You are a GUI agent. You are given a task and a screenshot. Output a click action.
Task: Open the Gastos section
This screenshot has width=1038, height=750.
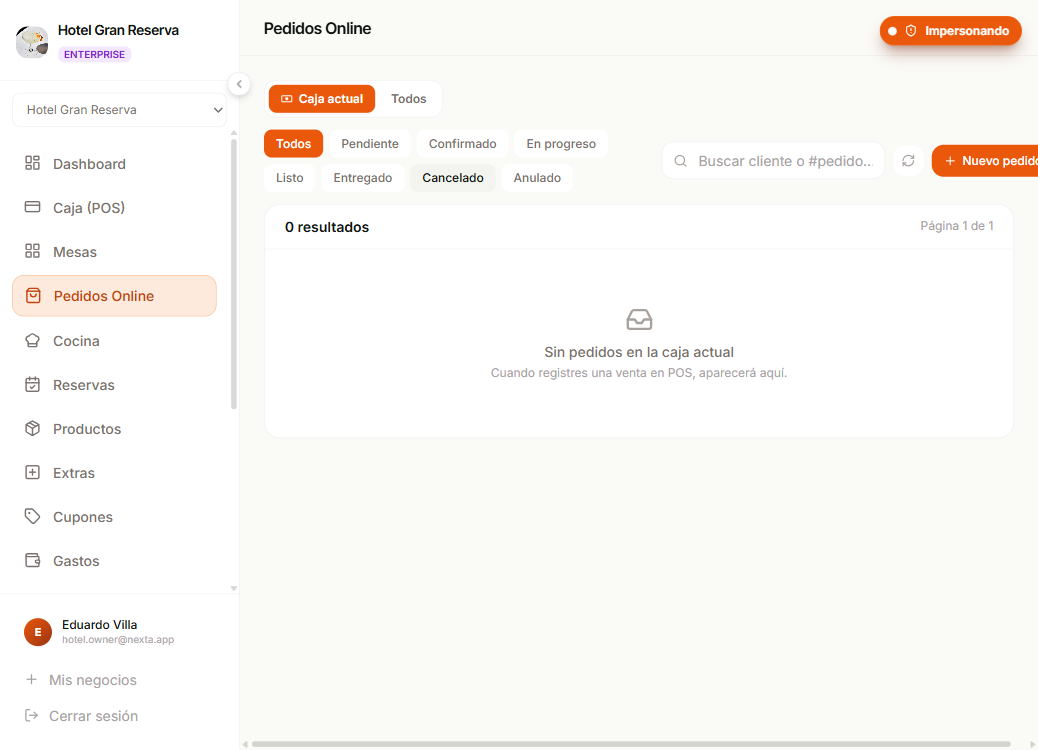coord(115,561)
